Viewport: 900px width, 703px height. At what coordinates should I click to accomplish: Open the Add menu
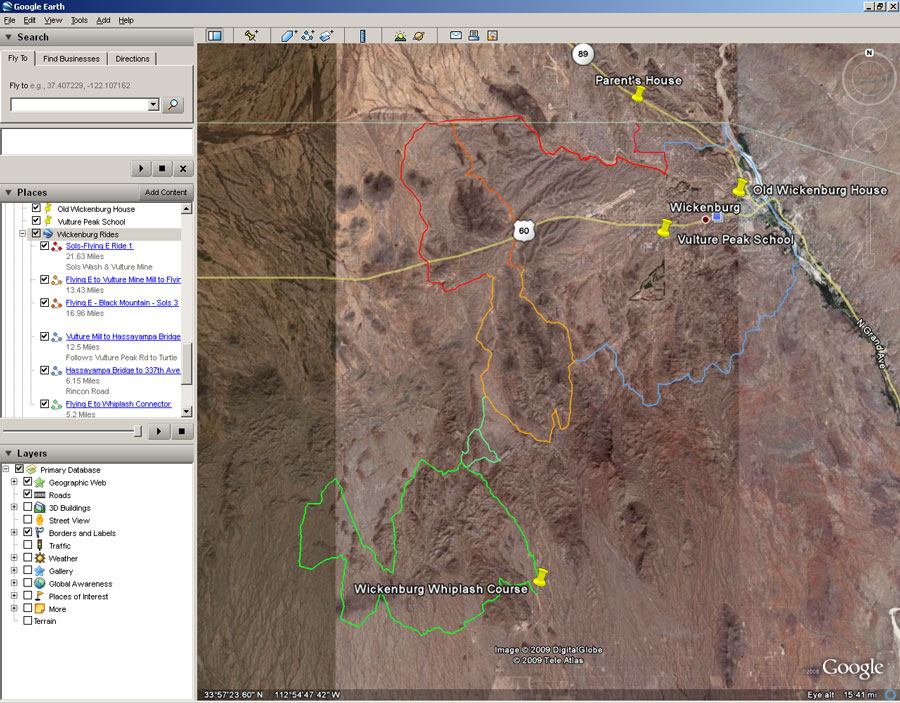point(103,20)
